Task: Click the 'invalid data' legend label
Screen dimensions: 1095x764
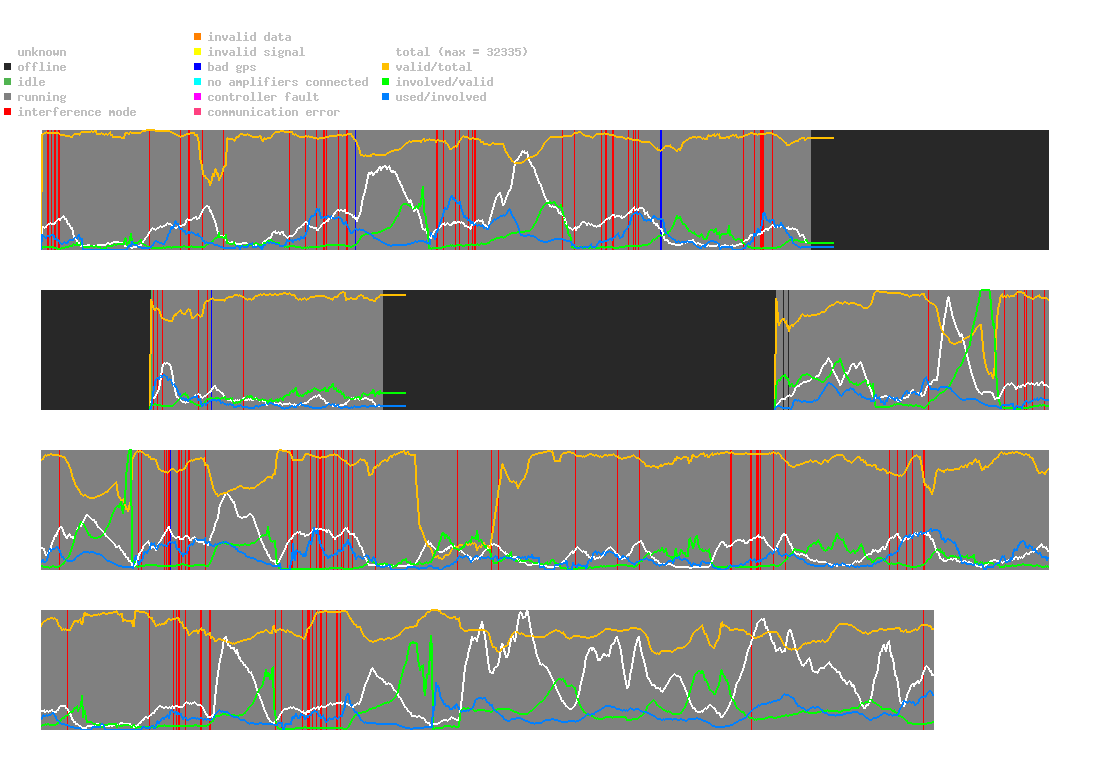Action: click(249, 37)
